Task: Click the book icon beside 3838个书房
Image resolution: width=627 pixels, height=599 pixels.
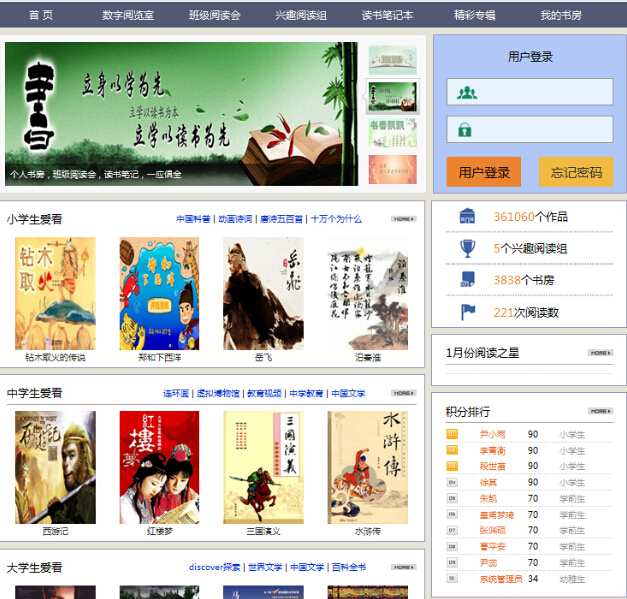Action: tap(467, 280)
